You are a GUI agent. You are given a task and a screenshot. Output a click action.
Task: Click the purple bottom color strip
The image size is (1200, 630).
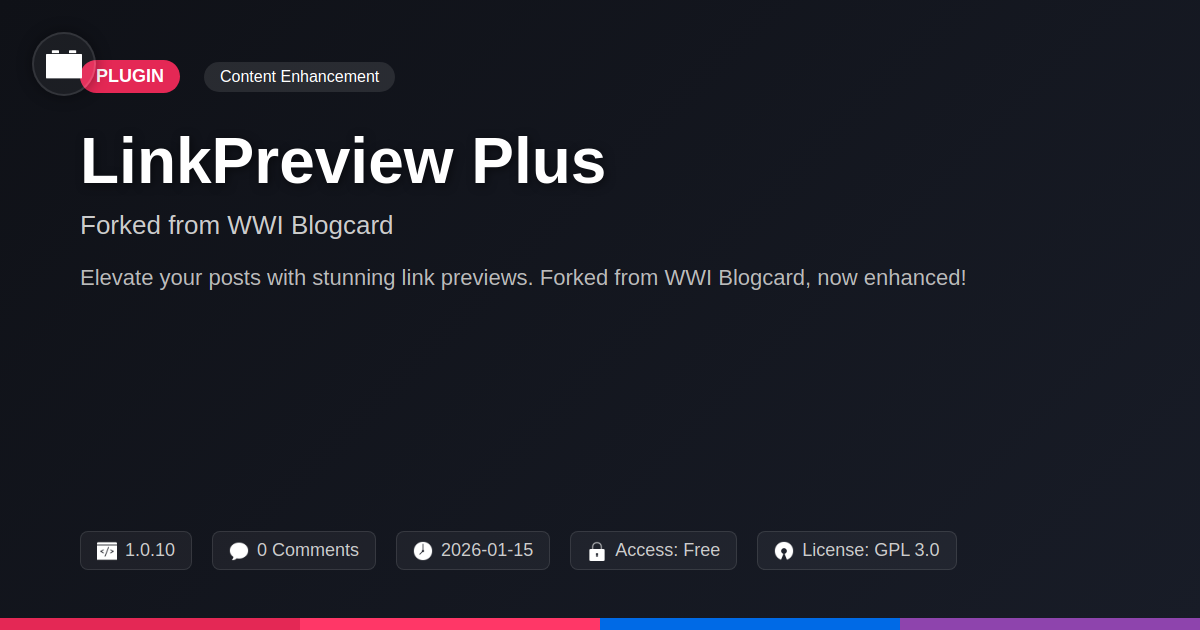click(x=1050, y=624)
